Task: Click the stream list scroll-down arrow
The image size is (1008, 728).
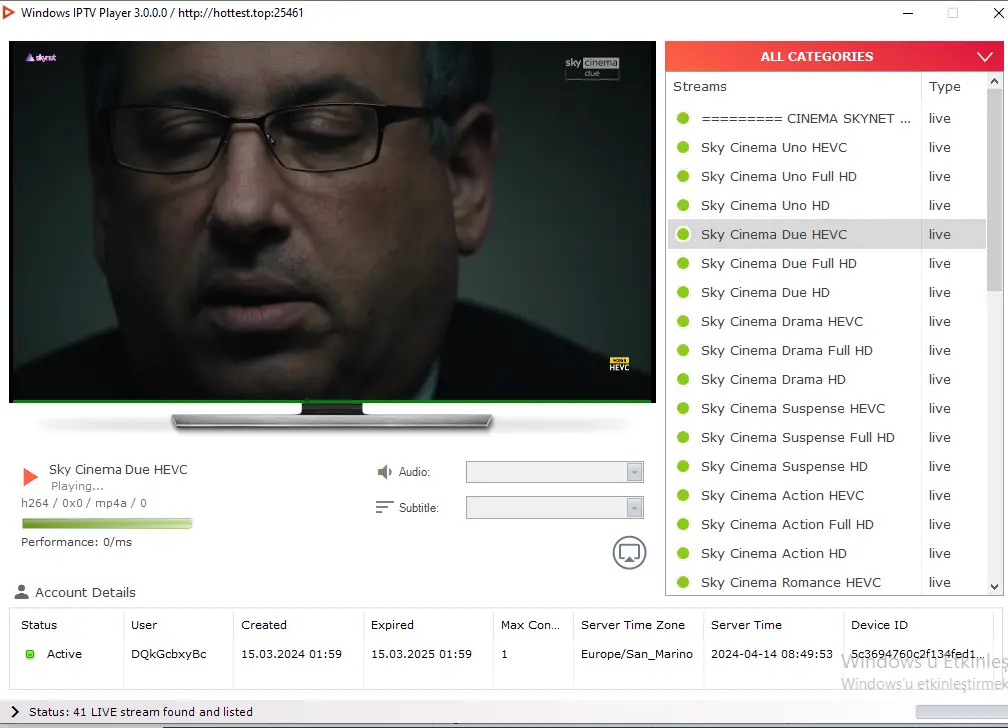Action: (994, 587)
